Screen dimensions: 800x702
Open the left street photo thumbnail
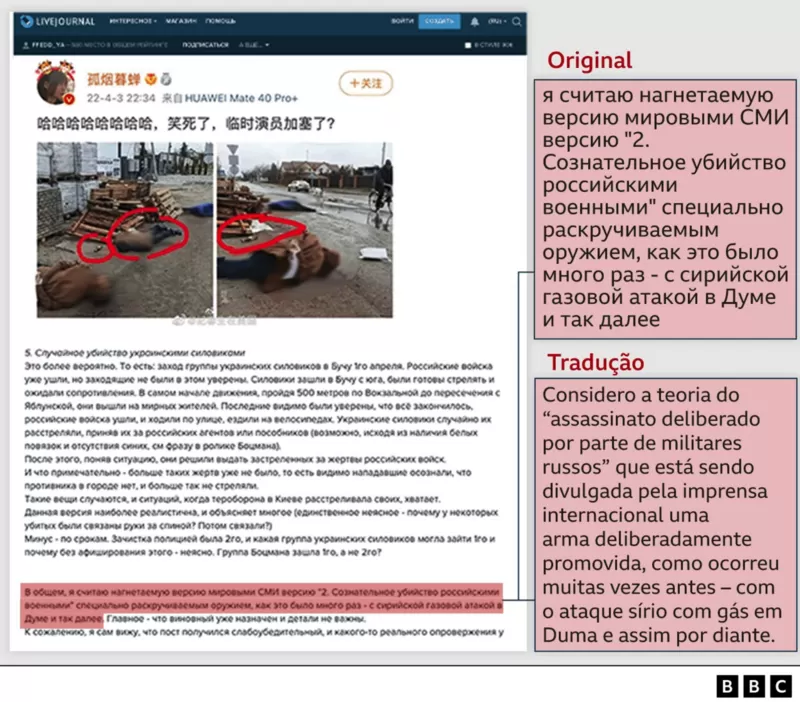[125, 231]
